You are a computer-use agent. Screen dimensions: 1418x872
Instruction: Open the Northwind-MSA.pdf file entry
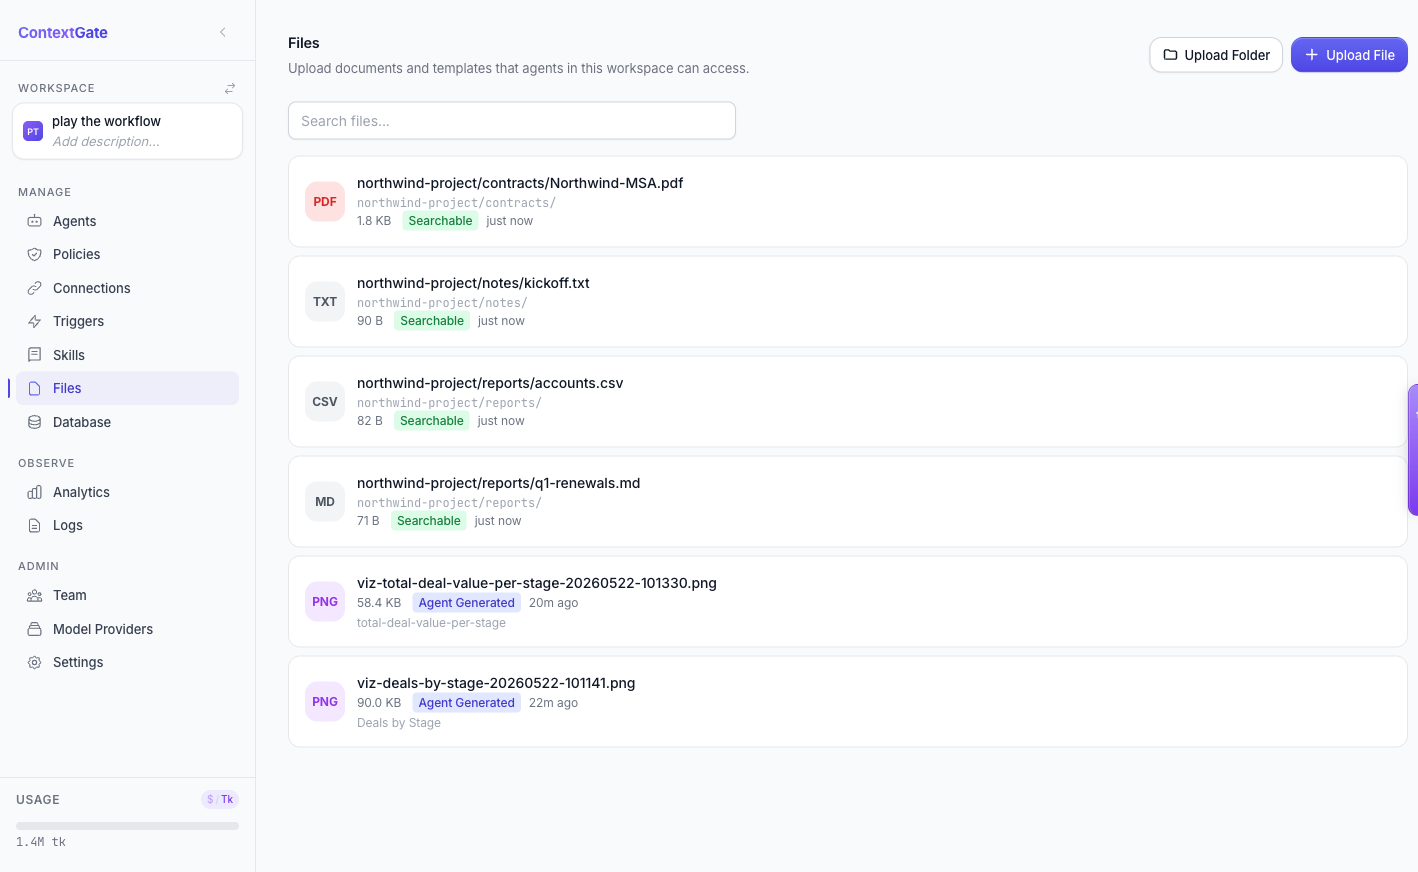point(847,201)
